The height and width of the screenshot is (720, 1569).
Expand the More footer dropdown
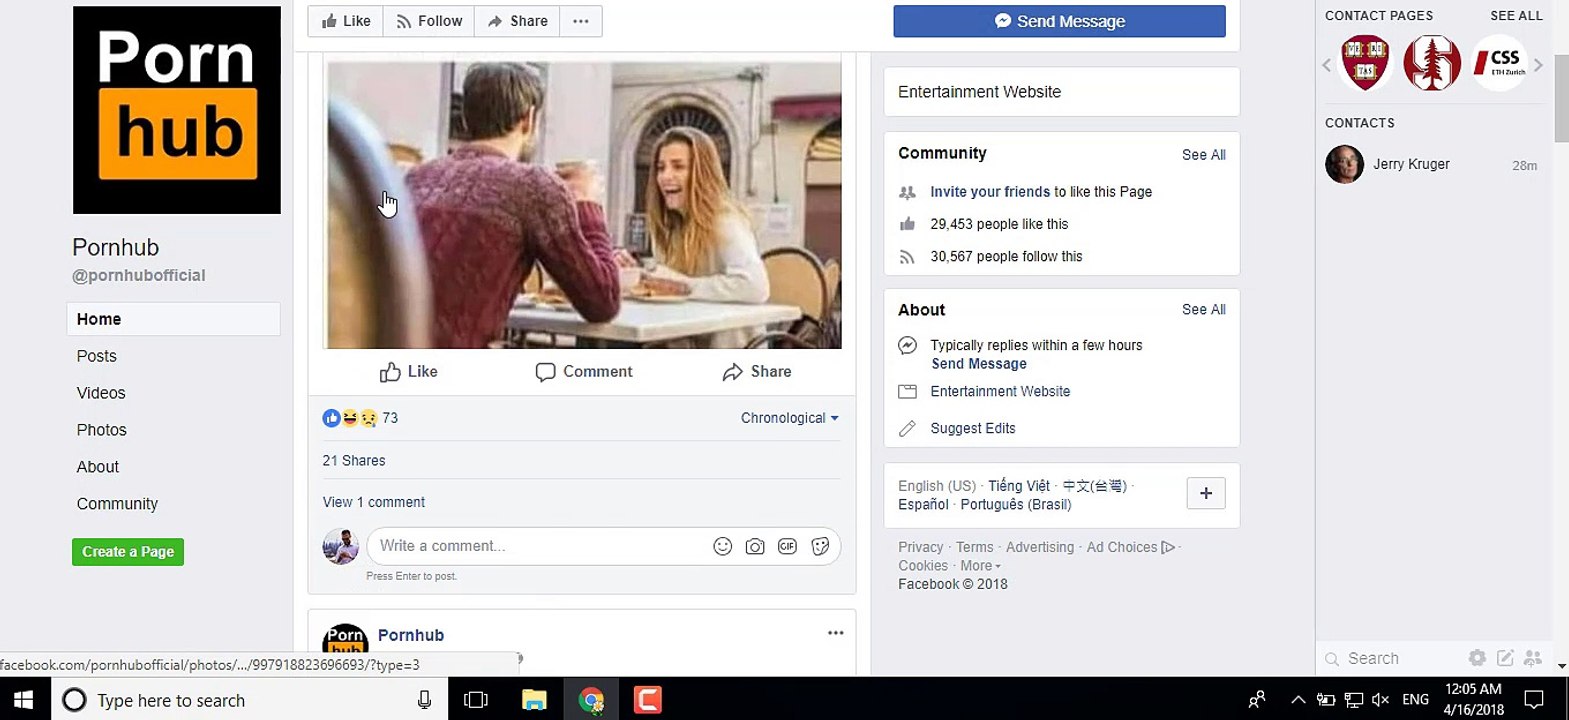[x=980, y=566]
